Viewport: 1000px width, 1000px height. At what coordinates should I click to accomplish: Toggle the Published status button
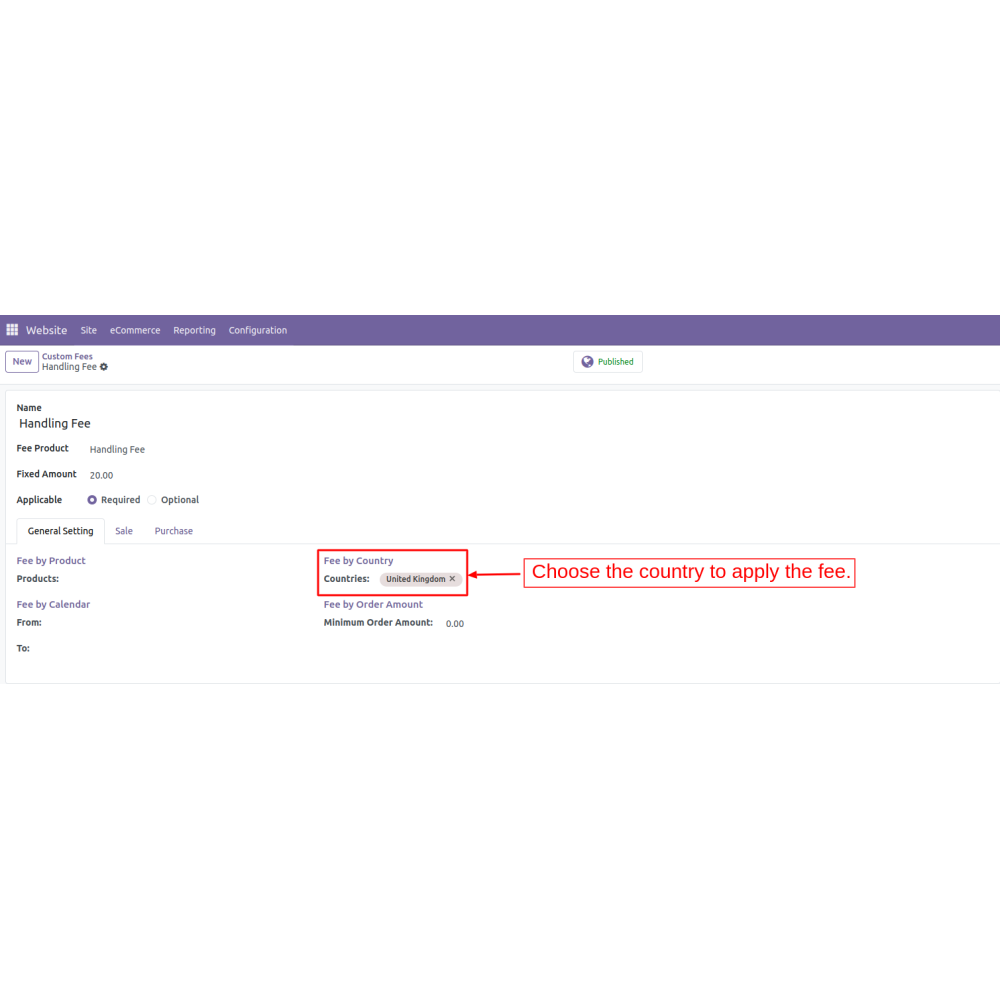(608, 362)
